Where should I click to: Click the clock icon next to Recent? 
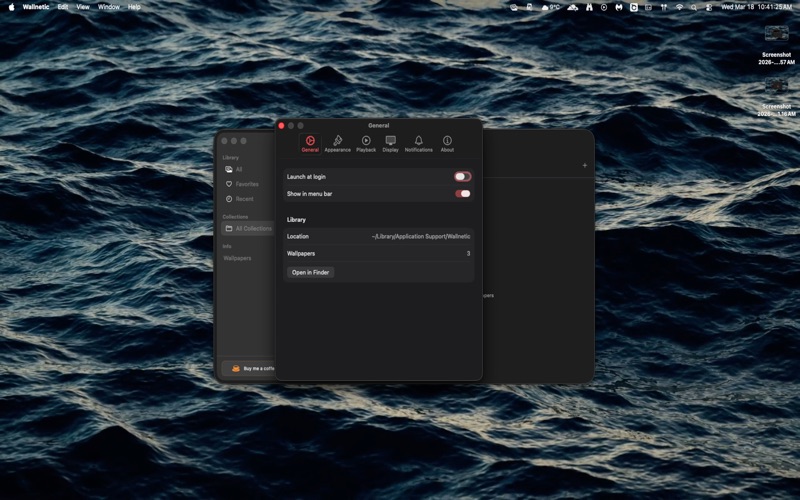click(229, 199)
